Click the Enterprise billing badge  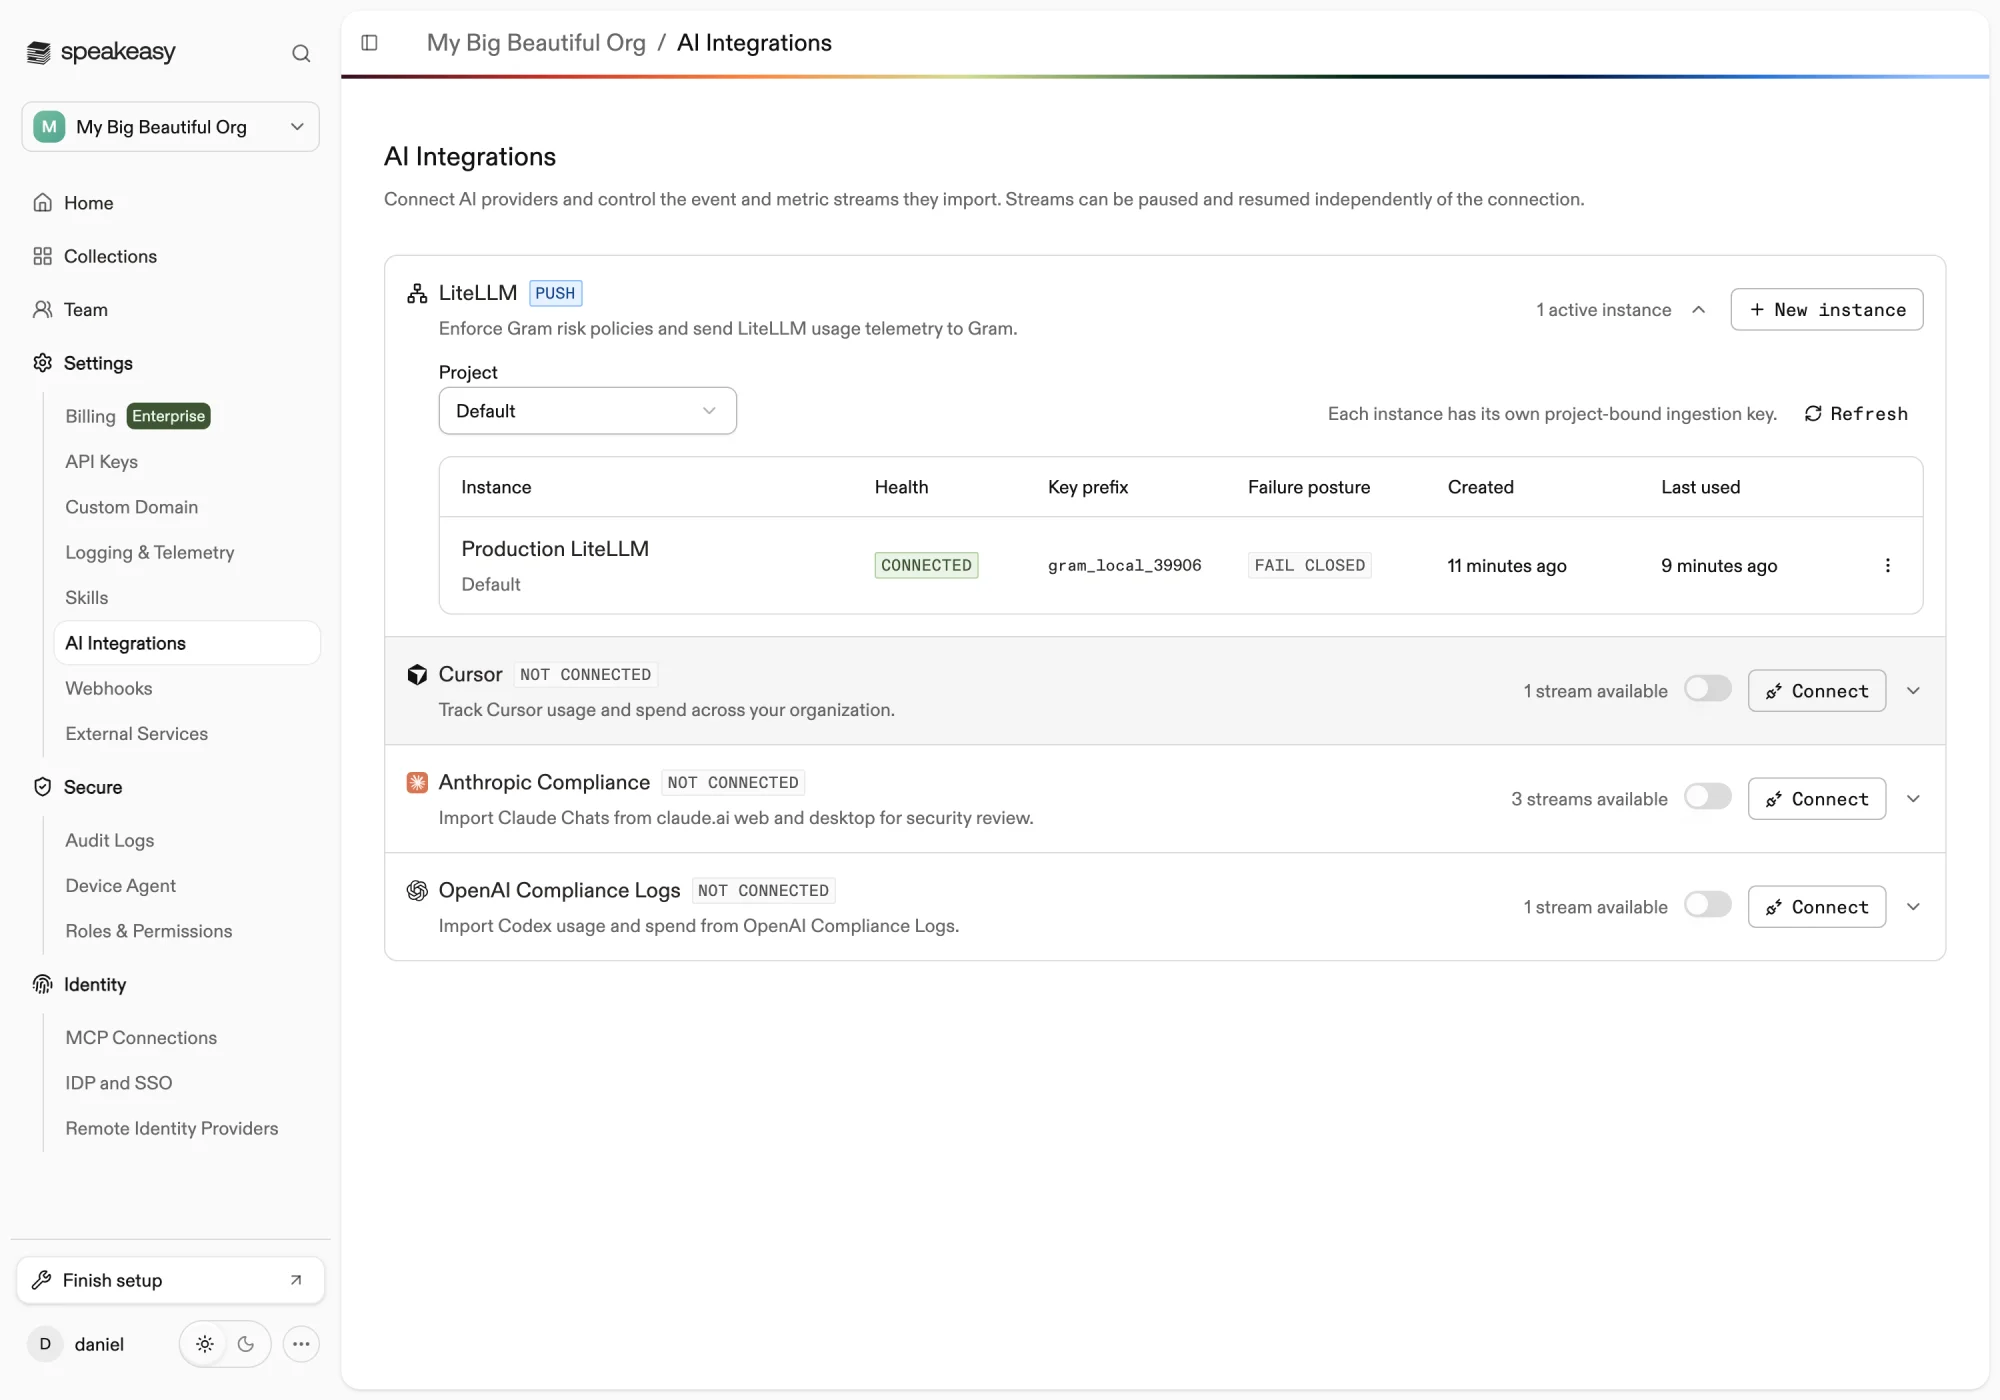tap(168, 416)
